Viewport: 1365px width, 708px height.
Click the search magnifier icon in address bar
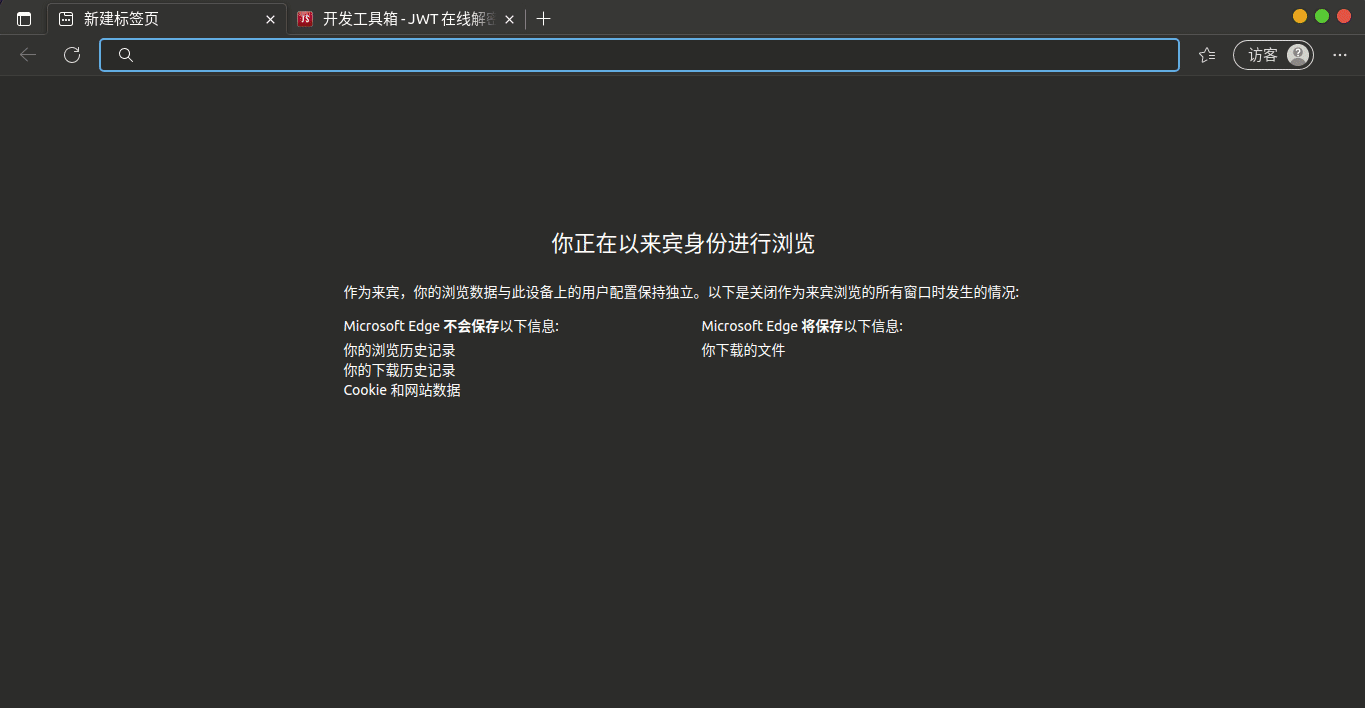pos(126,55)
